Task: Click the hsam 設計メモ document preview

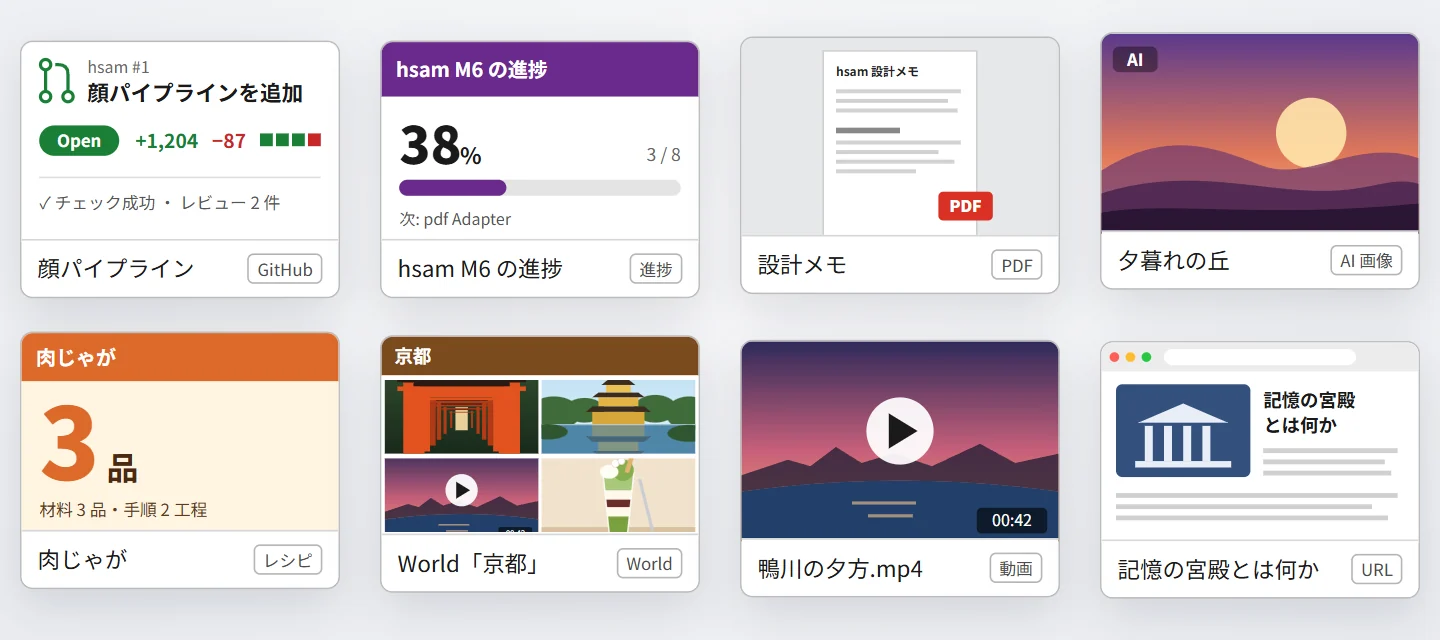Action: (900, 143)
